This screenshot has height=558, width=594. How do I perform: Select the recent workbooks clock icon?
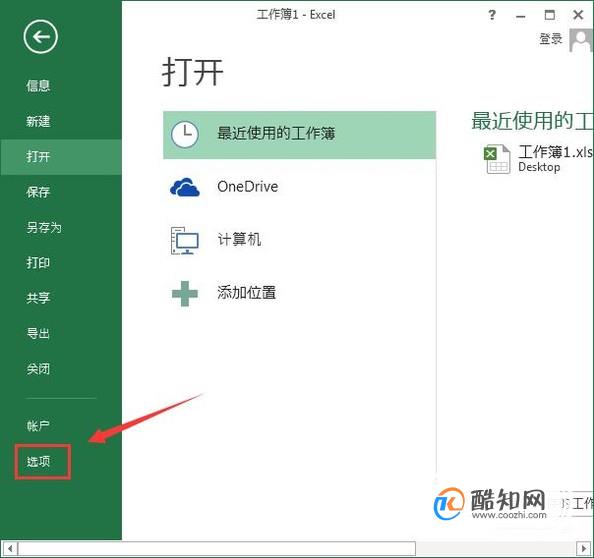tap(184, 134)
